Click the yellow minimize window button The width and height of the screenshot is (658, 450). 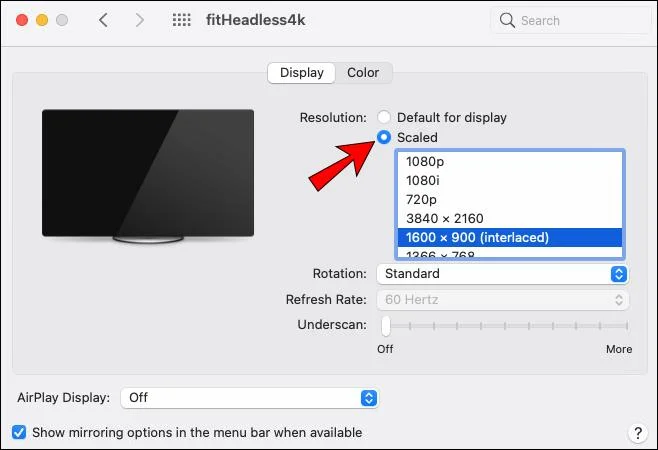(x=42, y=20)
